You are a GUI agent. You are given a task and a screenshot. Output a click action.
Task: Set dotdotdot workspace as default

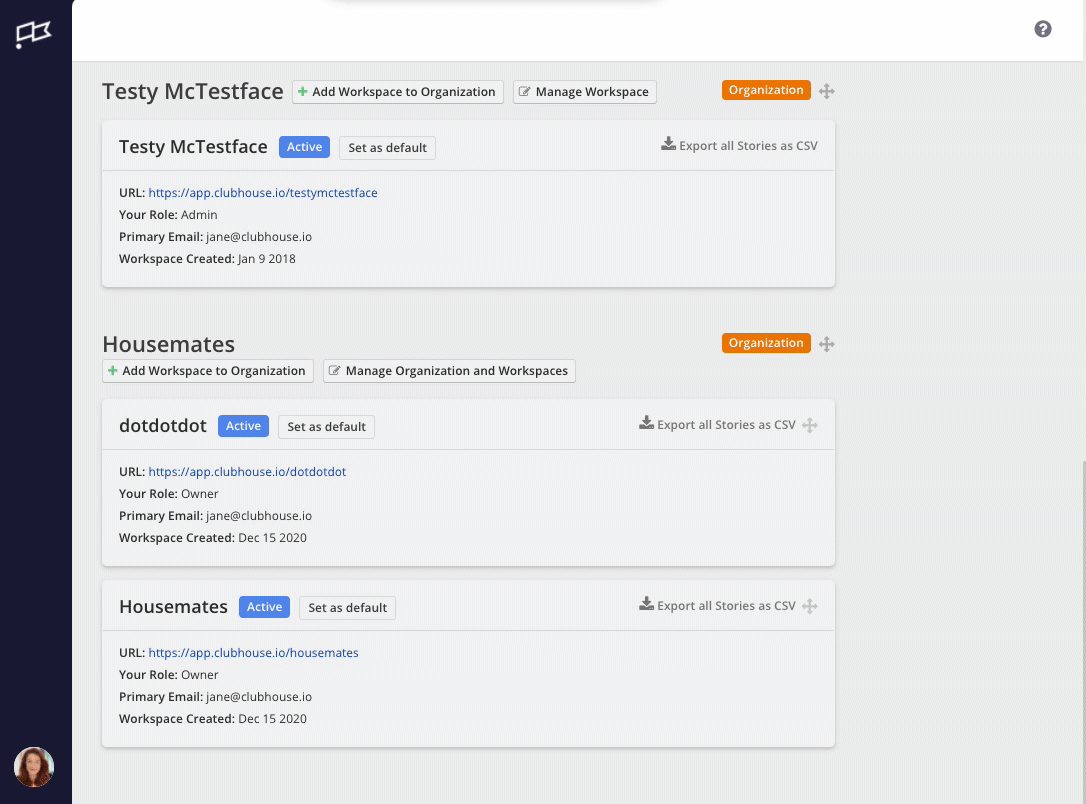(326, 427)
